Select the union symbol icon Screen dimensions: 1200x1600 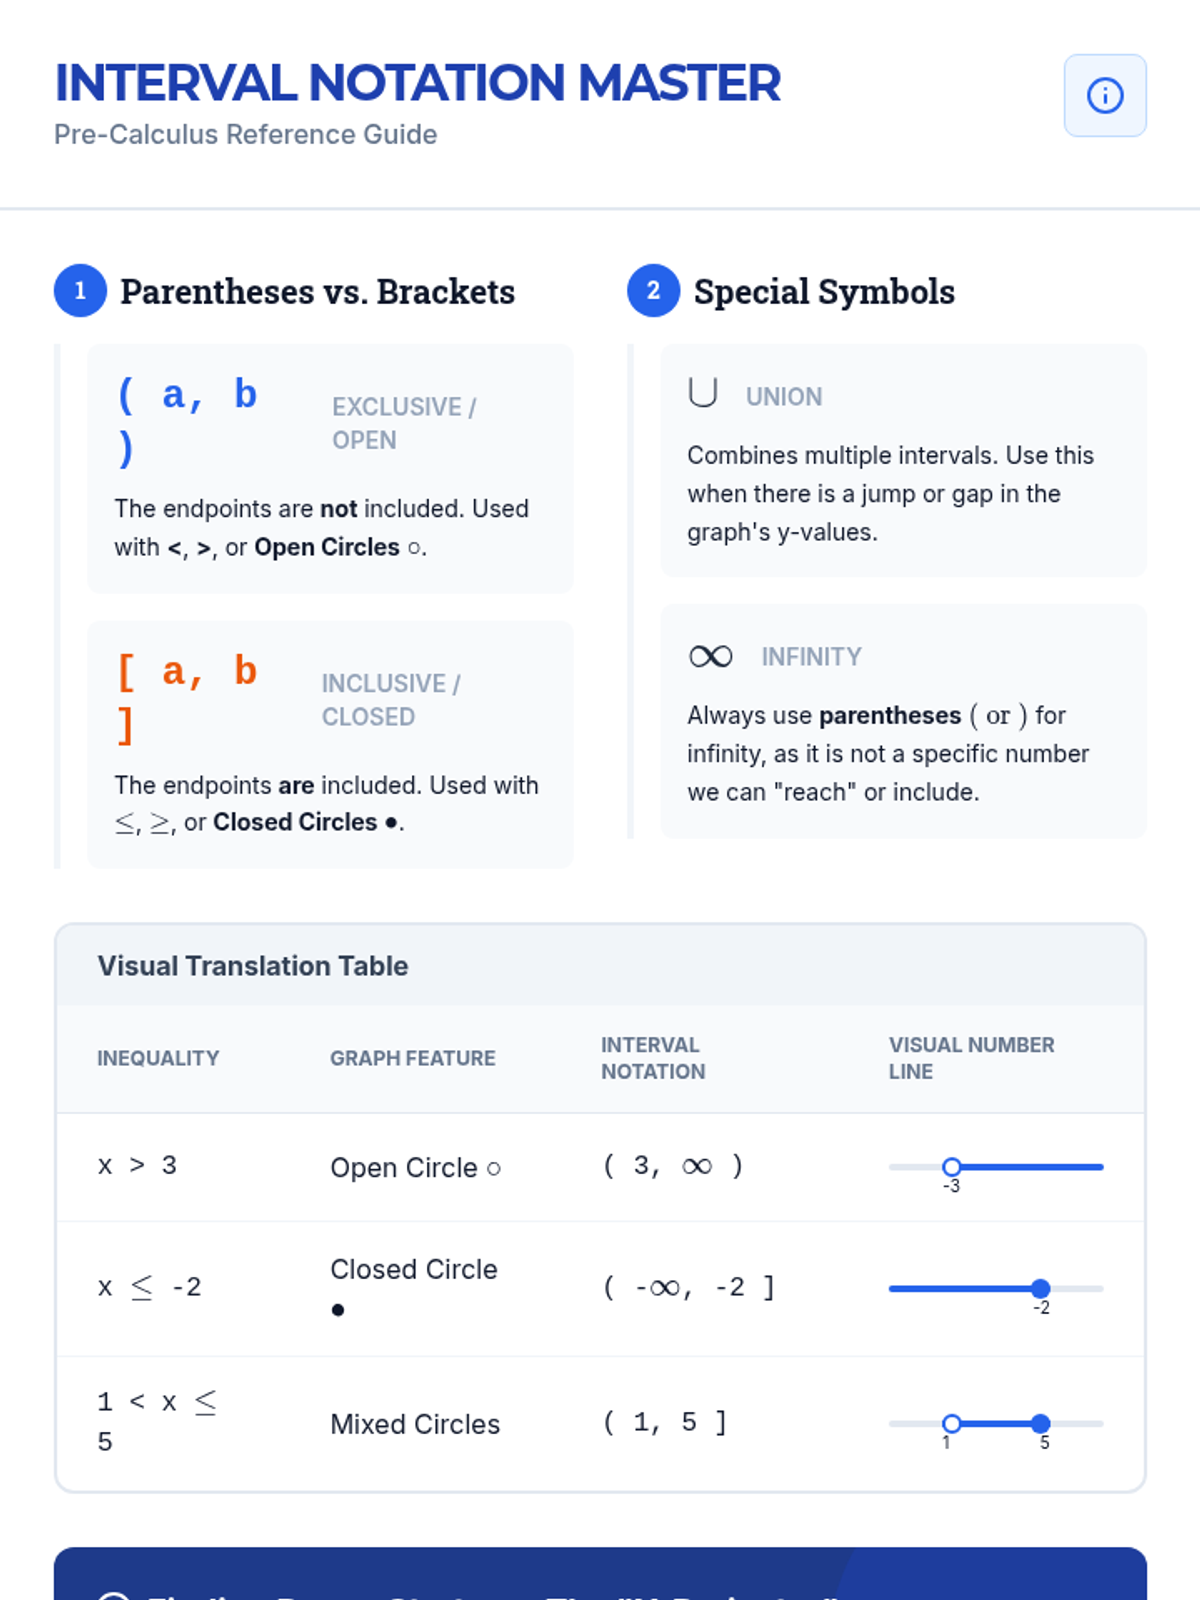(x=703, y=393)
